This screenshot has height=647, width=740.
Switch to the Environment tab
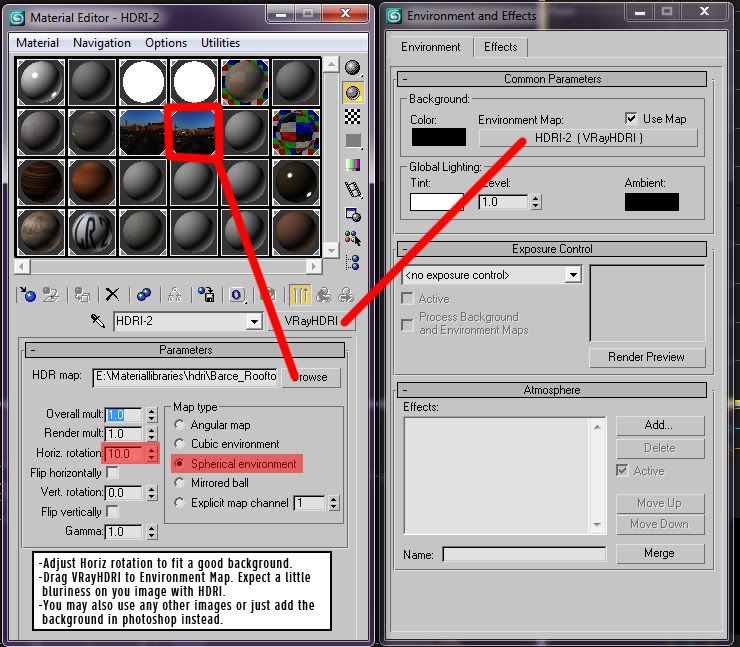click(430, 47)
